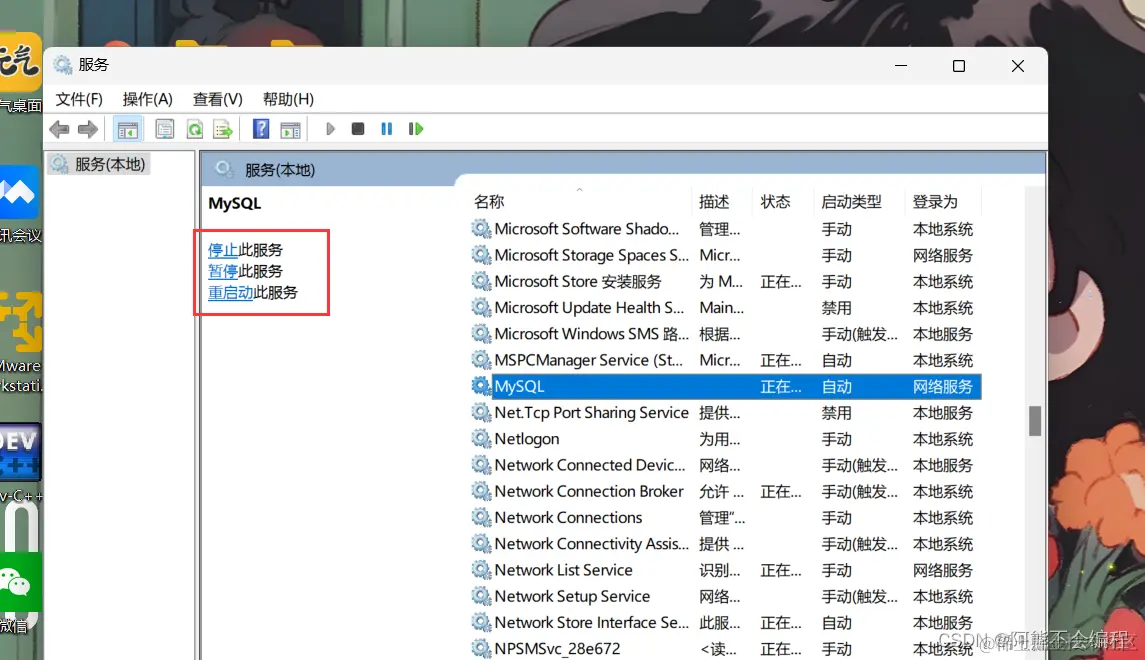This screenshot has width=1145, height=660.
Task: Open the 查看(V) menu
Action: pyautogui.click(x=218, y=99)
